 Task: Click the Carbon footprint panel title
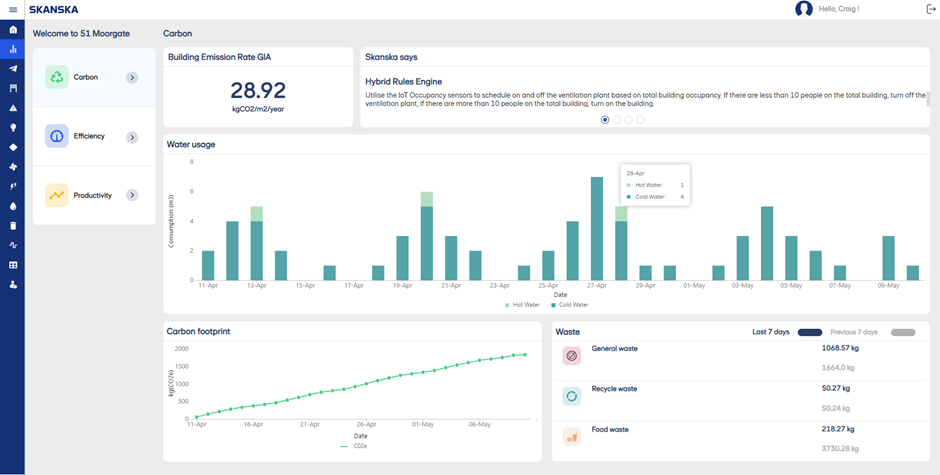coord(198,331)
